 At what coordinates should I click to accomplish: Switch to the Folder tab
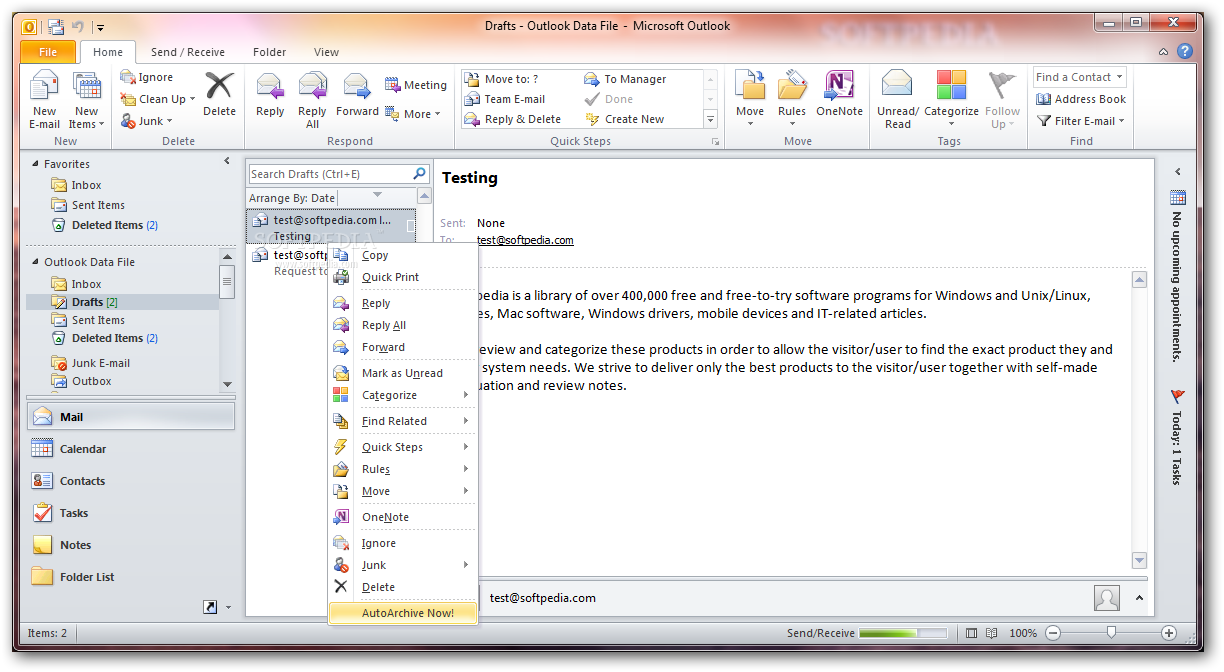(270, 52)
